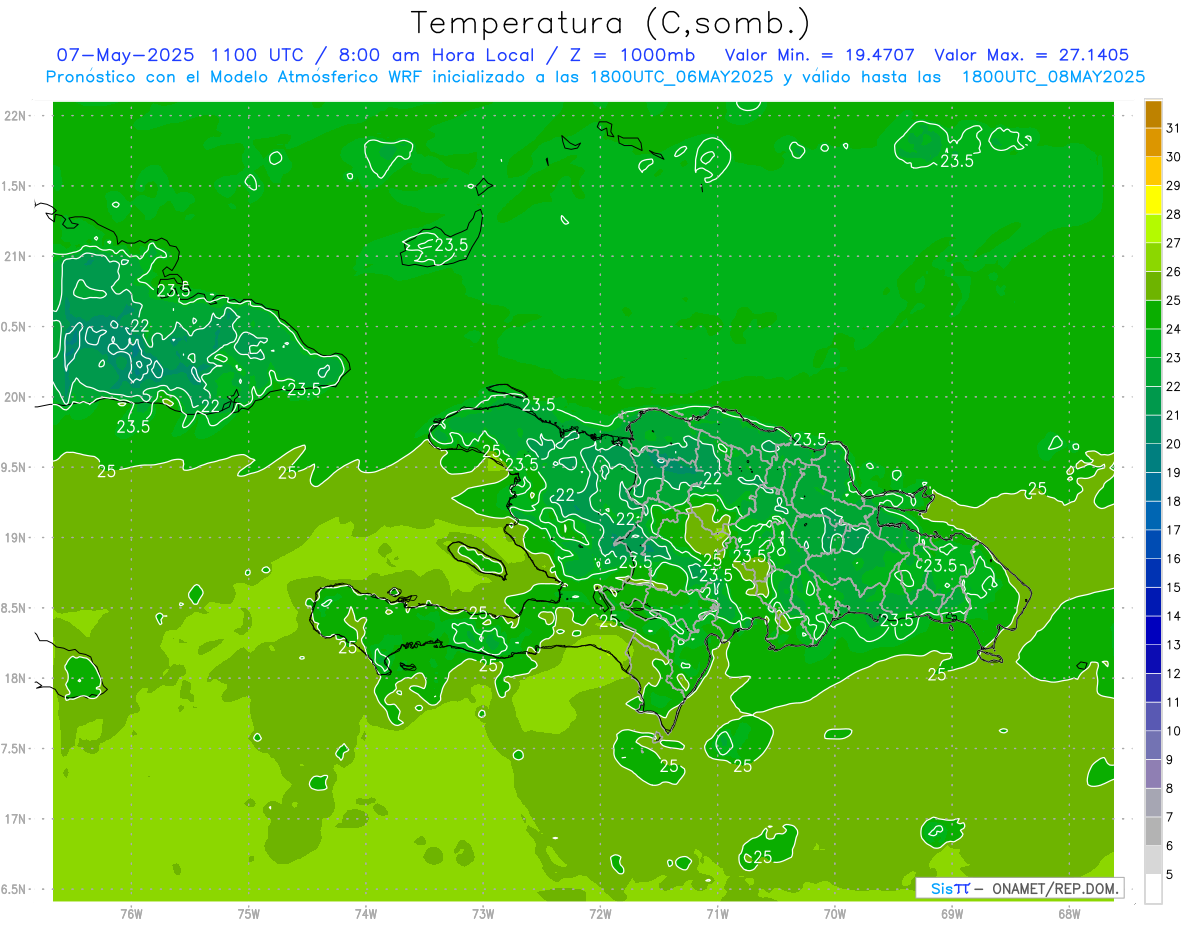Viewport: 1200px width, 927px height.
Task: Click color scale value 27
Action: [x=1174, y=243]
